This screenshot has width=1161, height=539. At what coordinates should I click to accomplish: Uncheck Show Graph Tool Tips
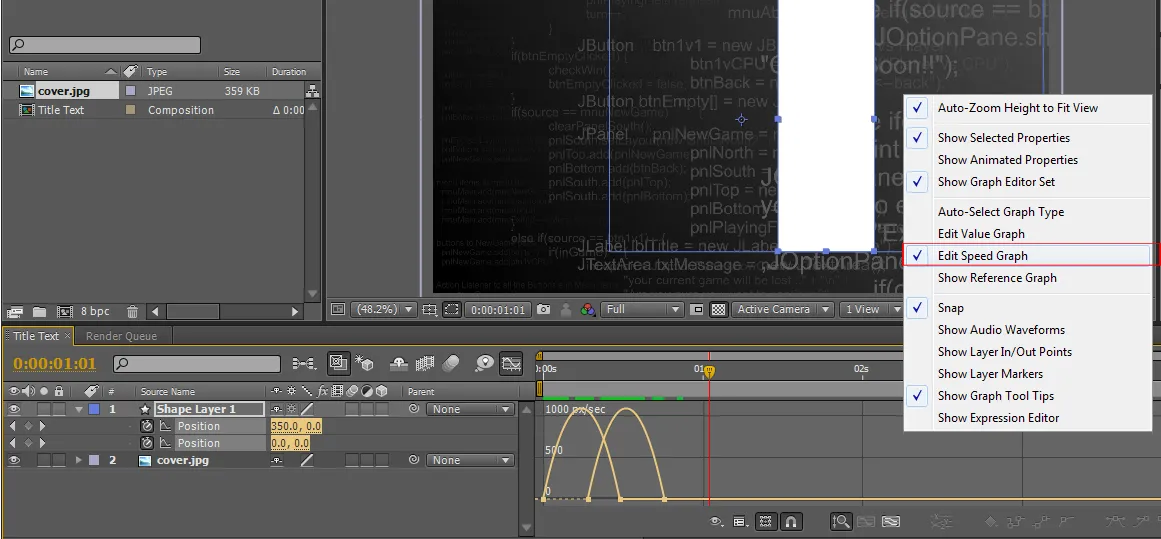[995, 395]
